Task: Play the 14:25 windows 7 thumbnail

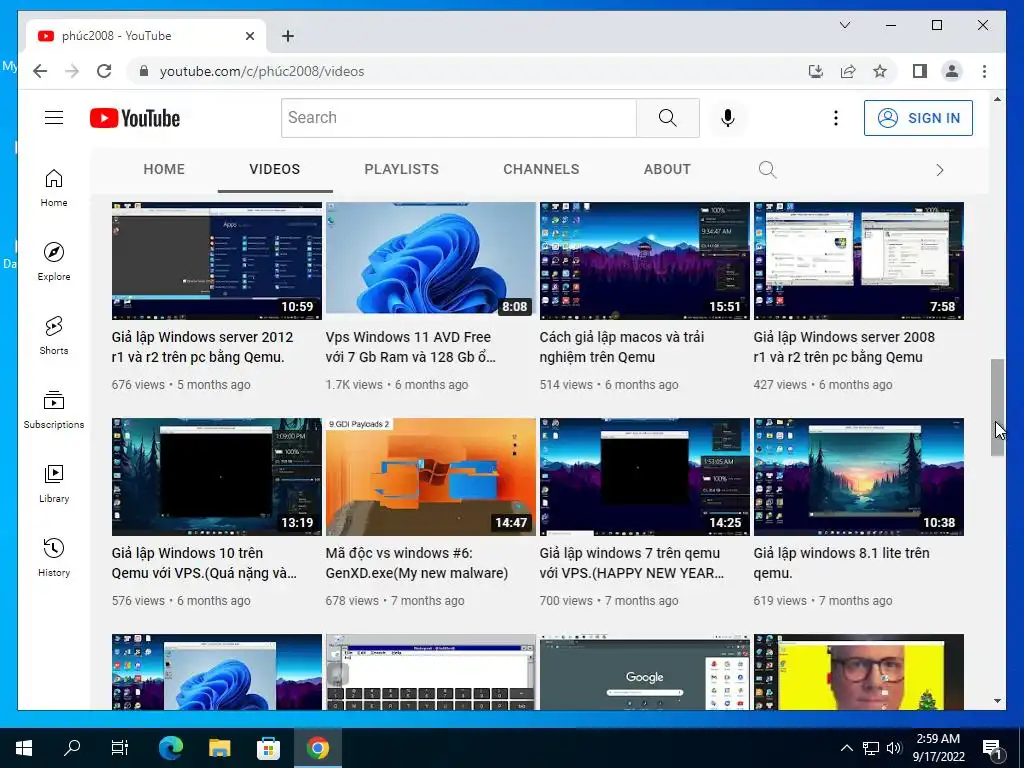Action: click(645, 477)
